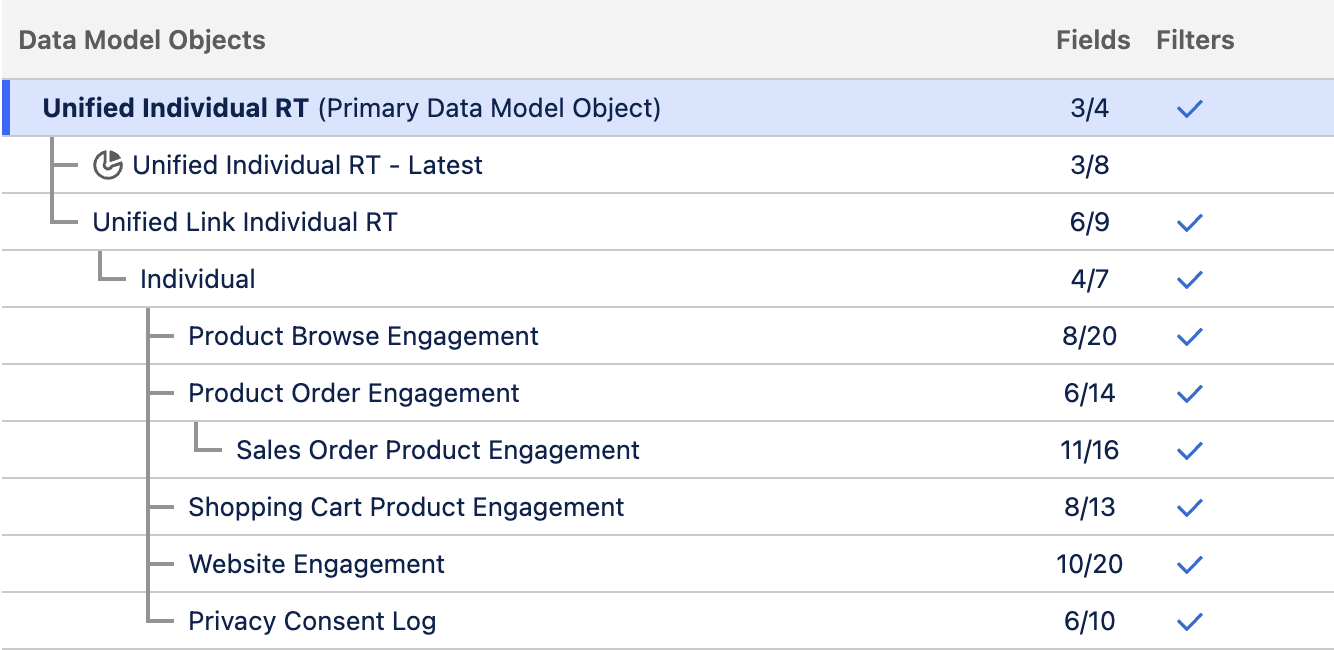Click the filter checkmark for Product Order Engagement
The width and height of the screenshot is (1334, 650).
coord(1189,393)
